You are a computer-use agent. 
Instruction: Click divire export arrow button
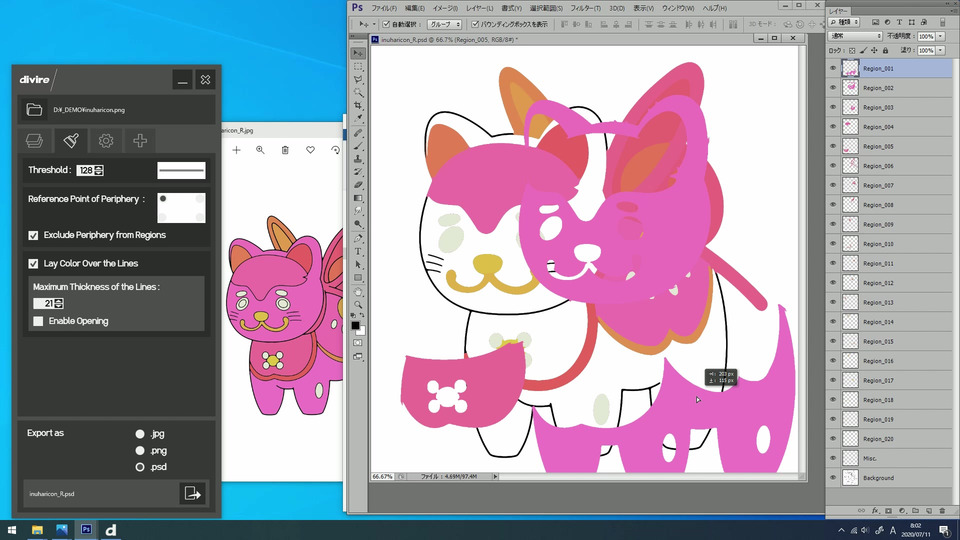[x=192, y=493]
